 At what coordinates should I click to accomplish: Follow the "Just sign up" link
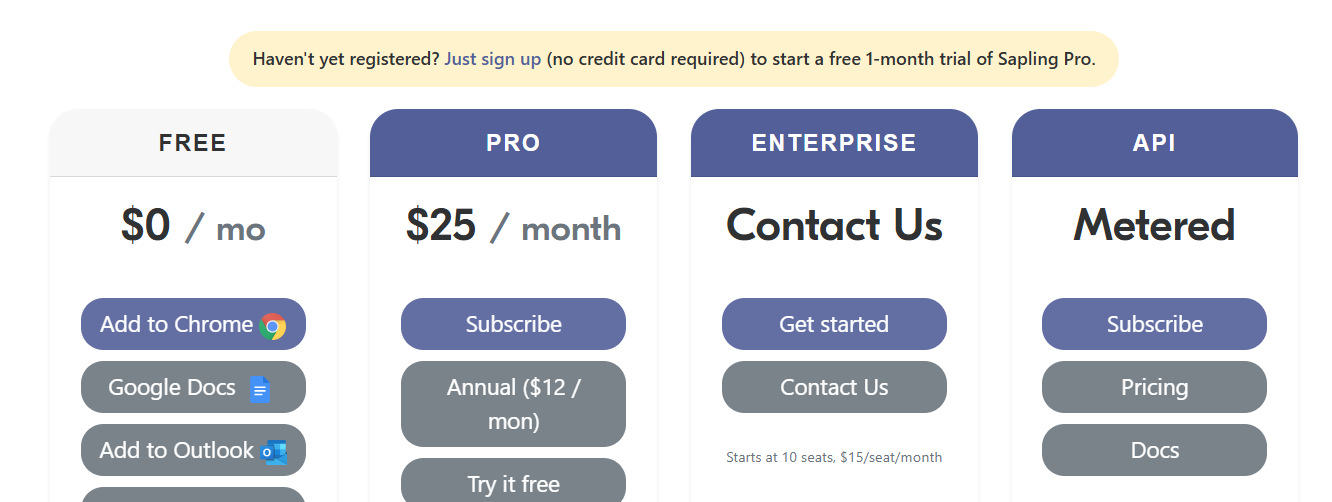click(493, 59)
